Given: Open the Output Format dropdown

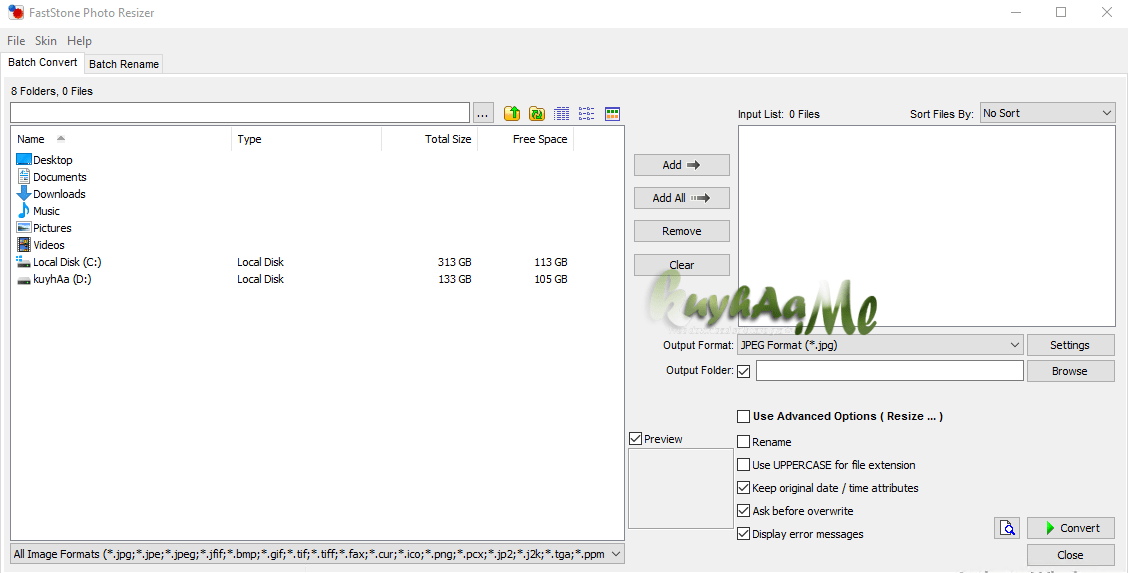Looking at the screenshot, I should coord(880,345).
